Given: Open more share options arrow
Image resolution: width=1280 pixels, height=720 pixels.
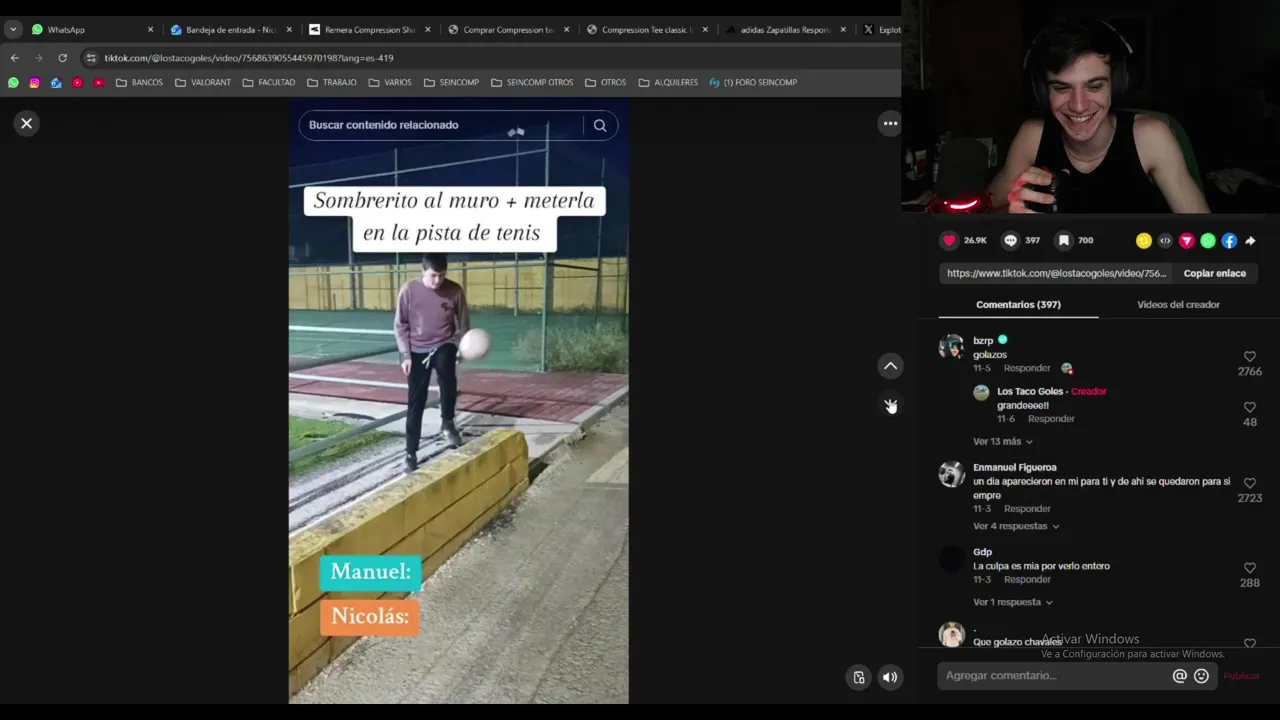Looking at the screenshot, I should [x=1250, y=240].
